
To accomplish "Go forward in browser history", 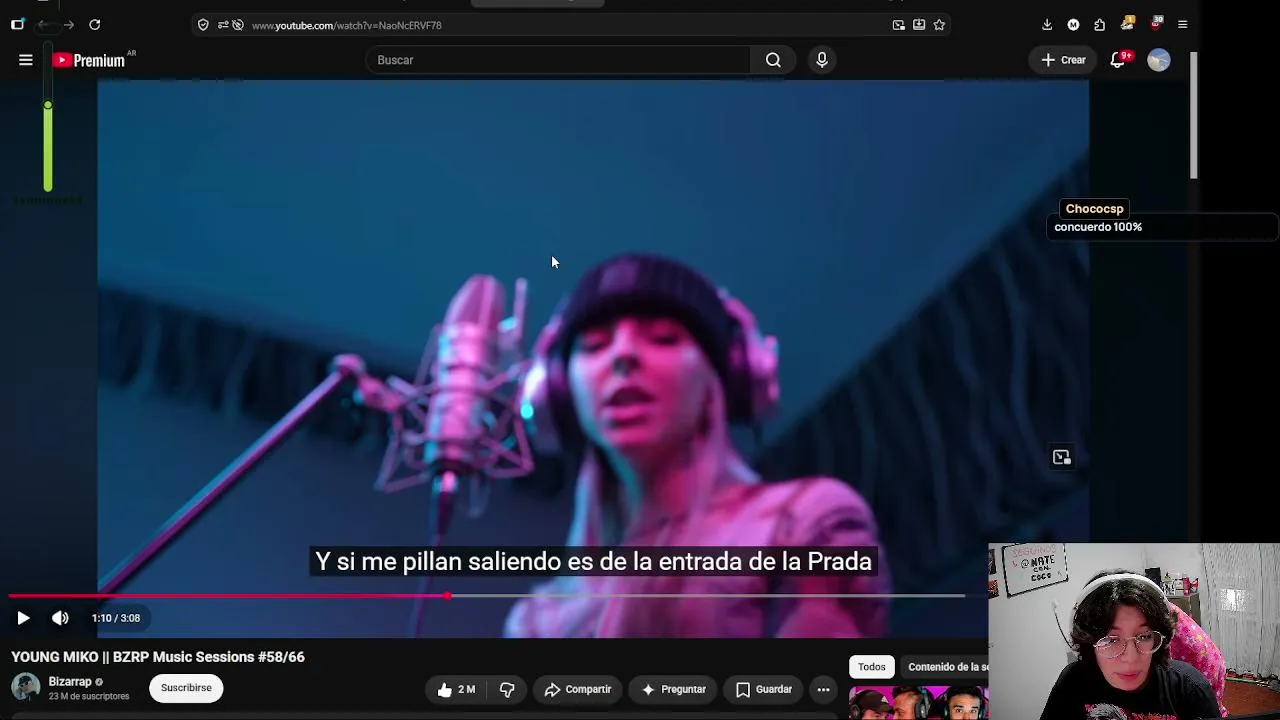I will (x=68, y=25).
